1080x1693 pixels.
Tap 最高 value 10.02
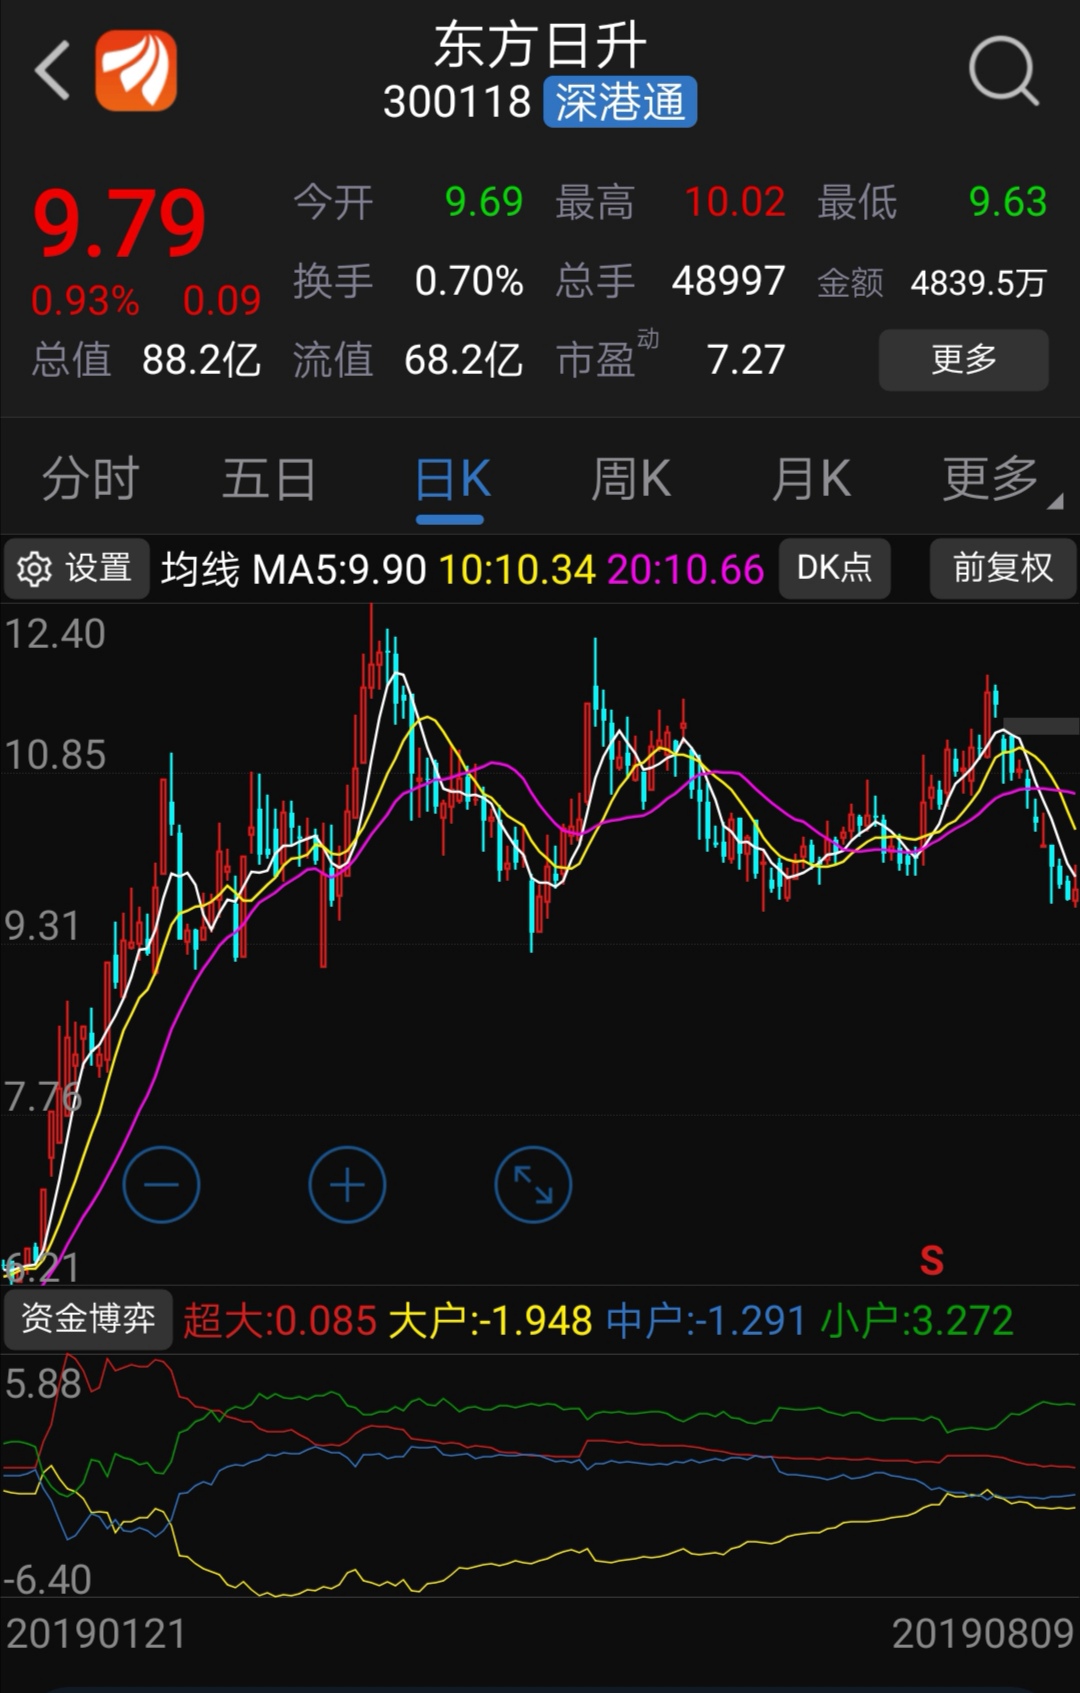coord(735,202)
